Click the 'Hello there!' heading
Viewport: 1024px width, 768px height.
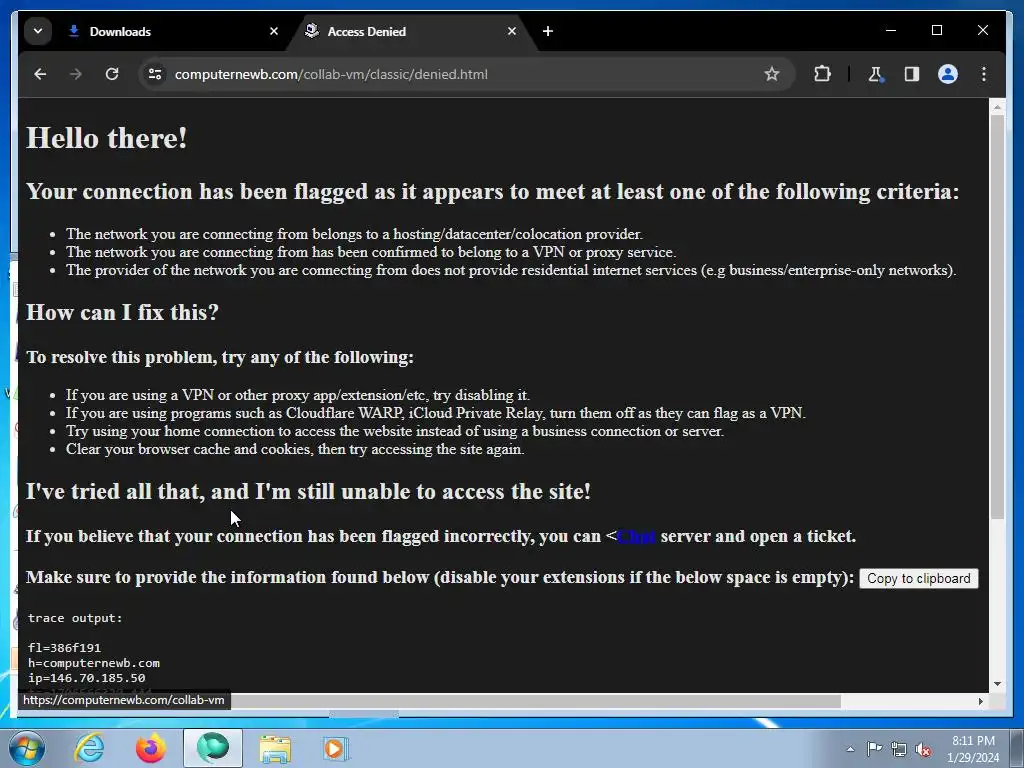tap(106, 138)
